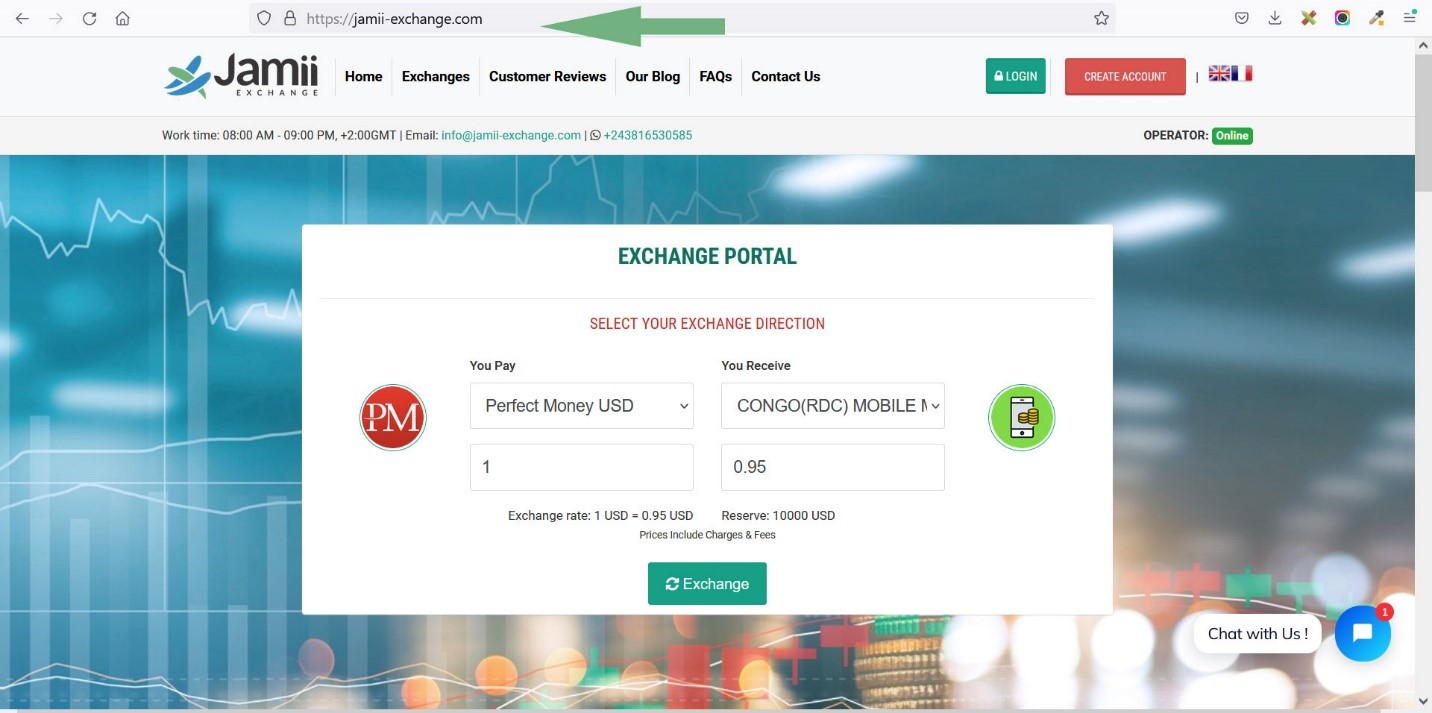This screenshot has width=1432, height=713.
Task: Open the browser application menu icon
Action: (x=1410, y=18)
